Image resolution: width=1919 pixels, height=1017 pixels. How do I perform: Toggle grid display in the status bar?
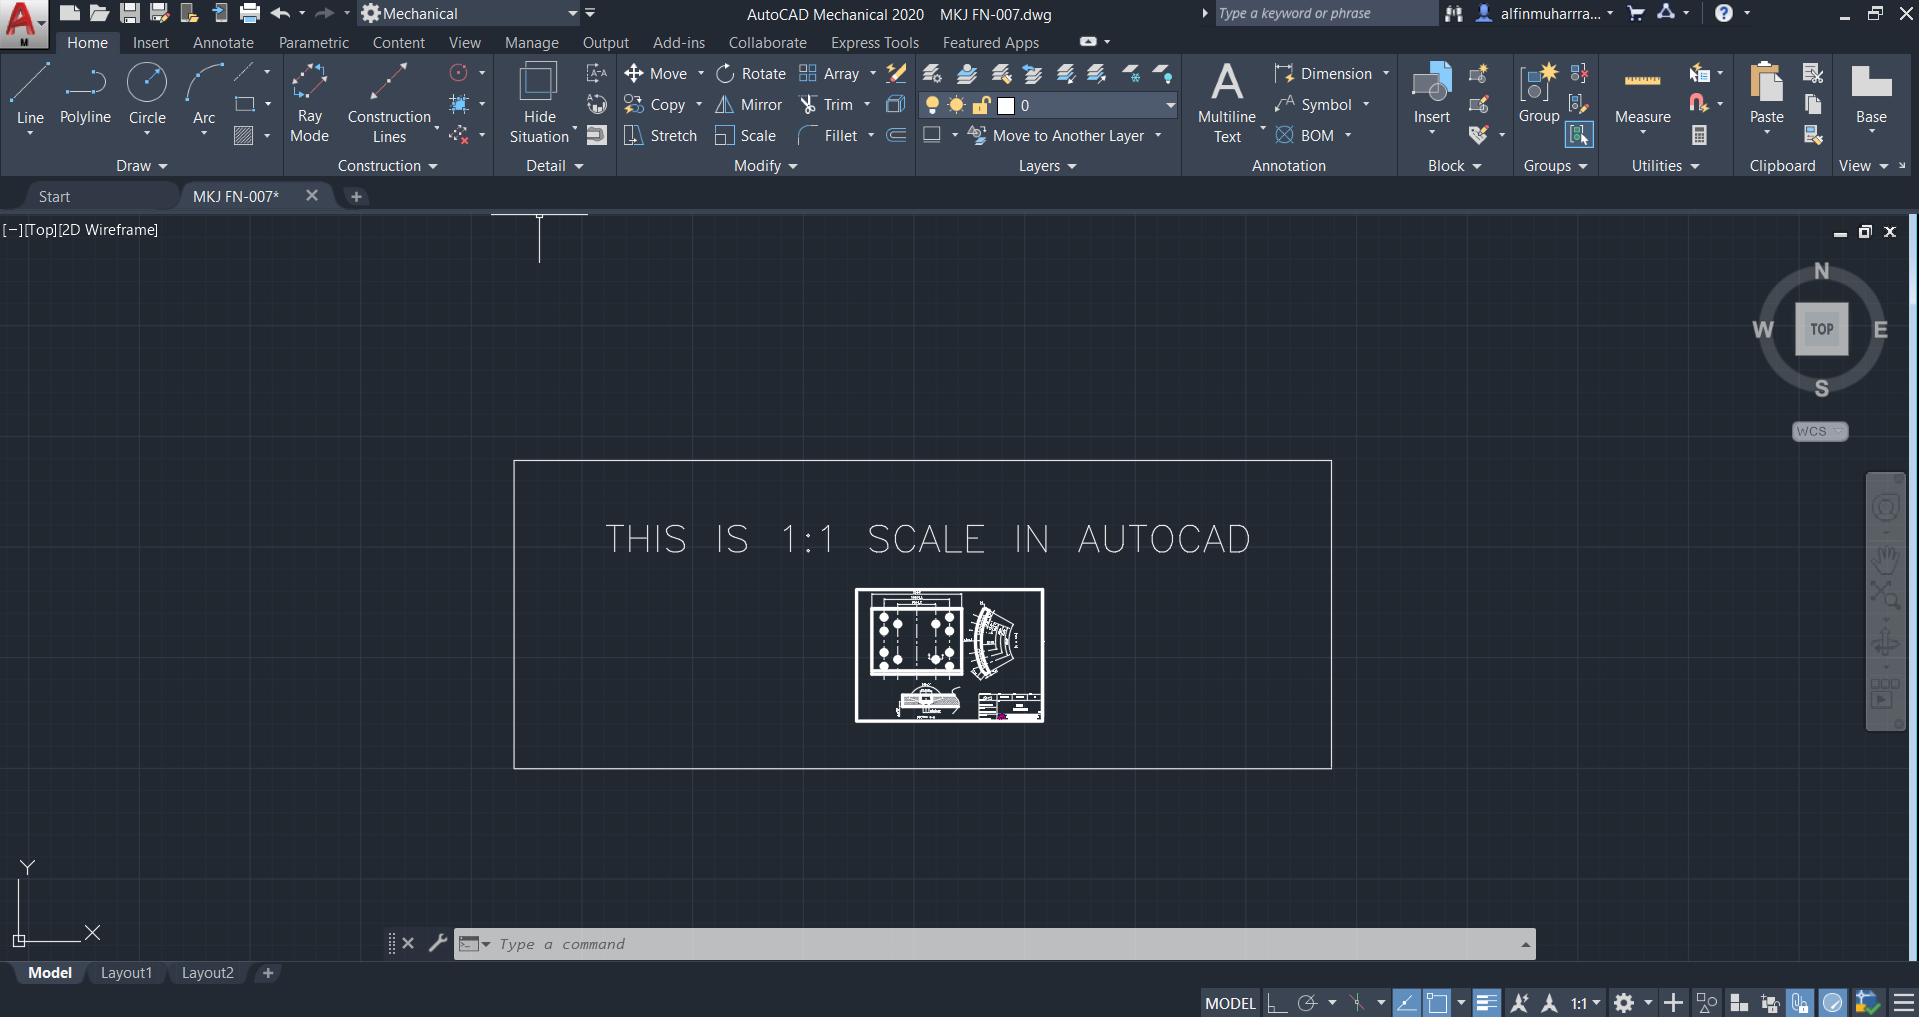pyautogui.click(x=1276, y=1002)
